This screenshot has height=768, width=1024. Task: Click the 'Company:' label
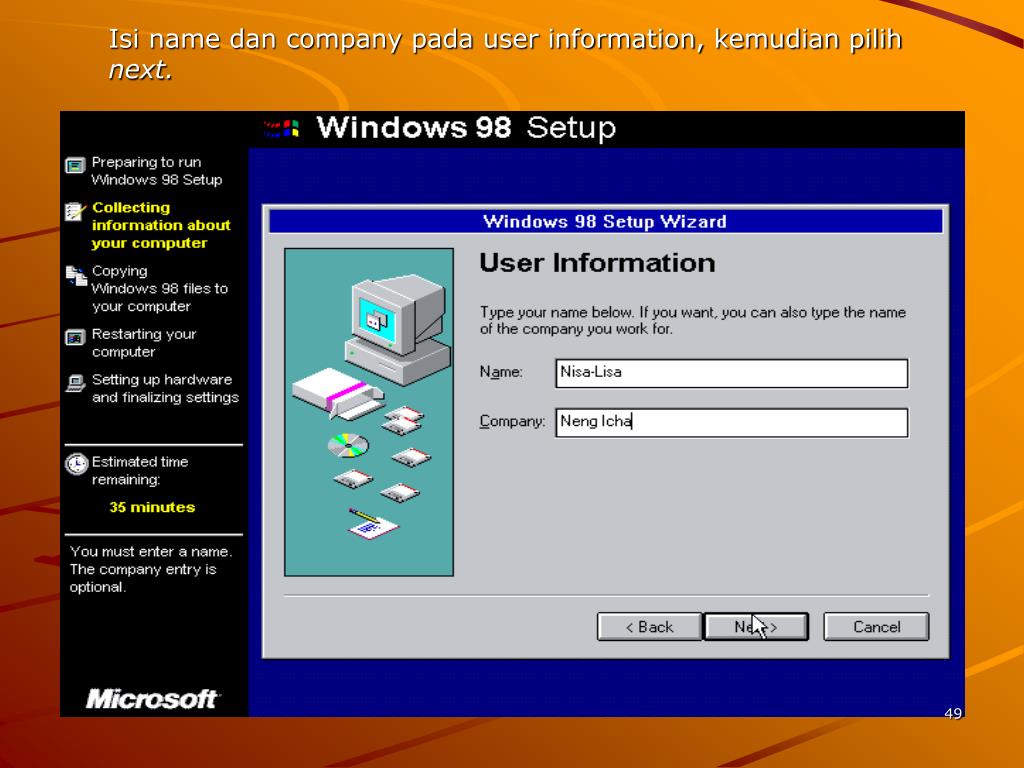pyautogui.click(x=512, y=421)
